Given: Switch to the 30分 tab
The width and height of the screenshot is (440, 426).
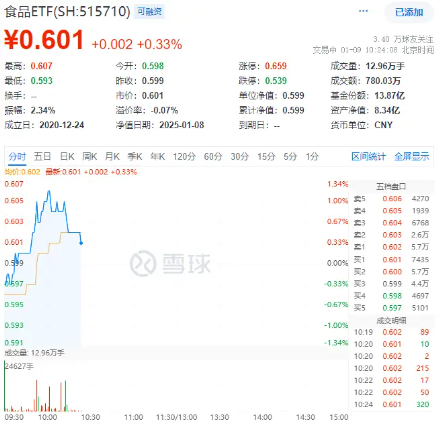Looking at the screenshot, I should pos(240,156).
